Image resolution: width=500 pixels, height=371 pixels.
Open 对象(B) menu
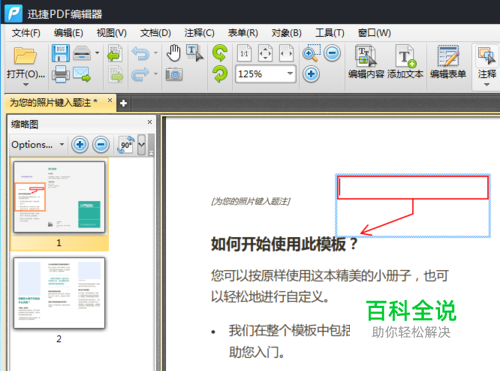[x=286, y=33]
